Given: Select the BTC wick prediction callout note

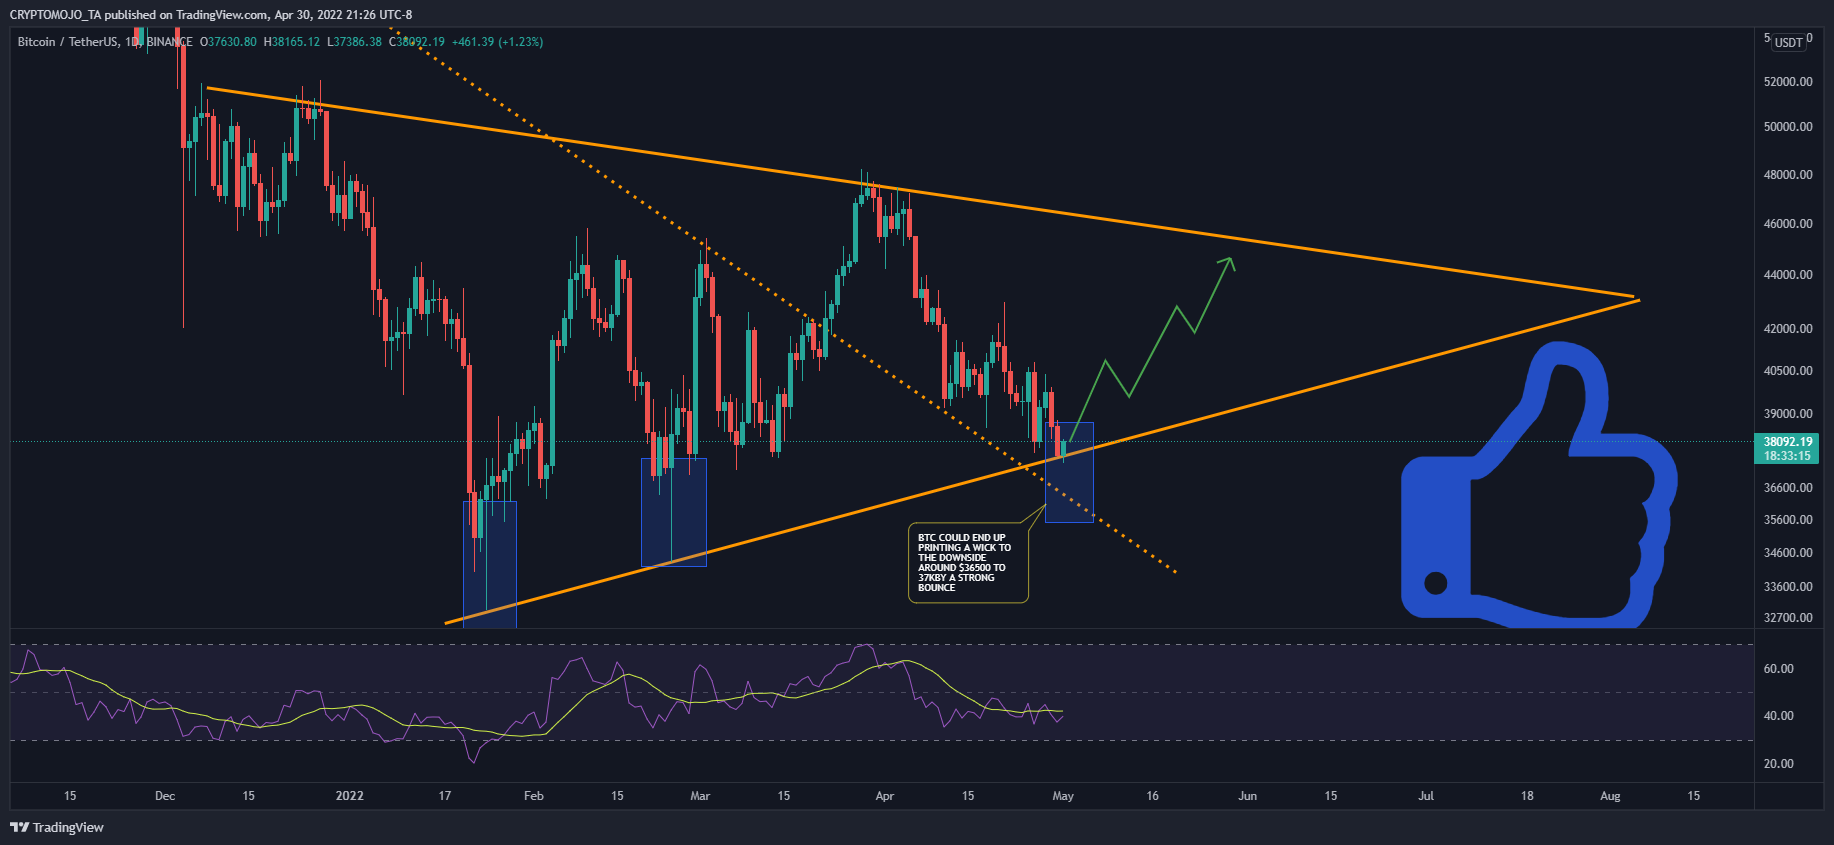Looking at the screenshot, I should 968,563.
